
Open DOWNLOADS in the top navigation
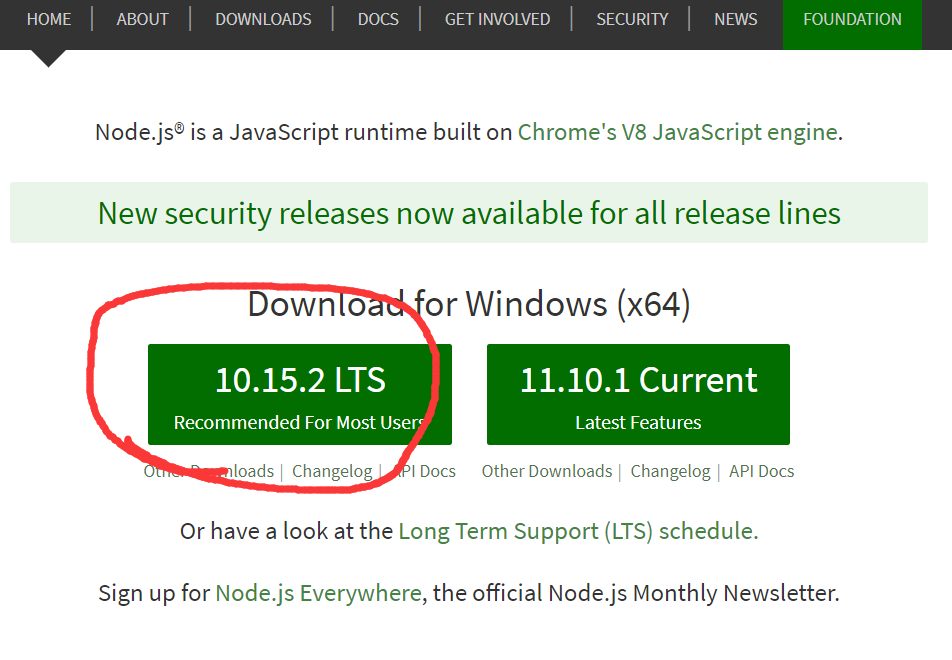pyautogui.click(x=263, y=19)
